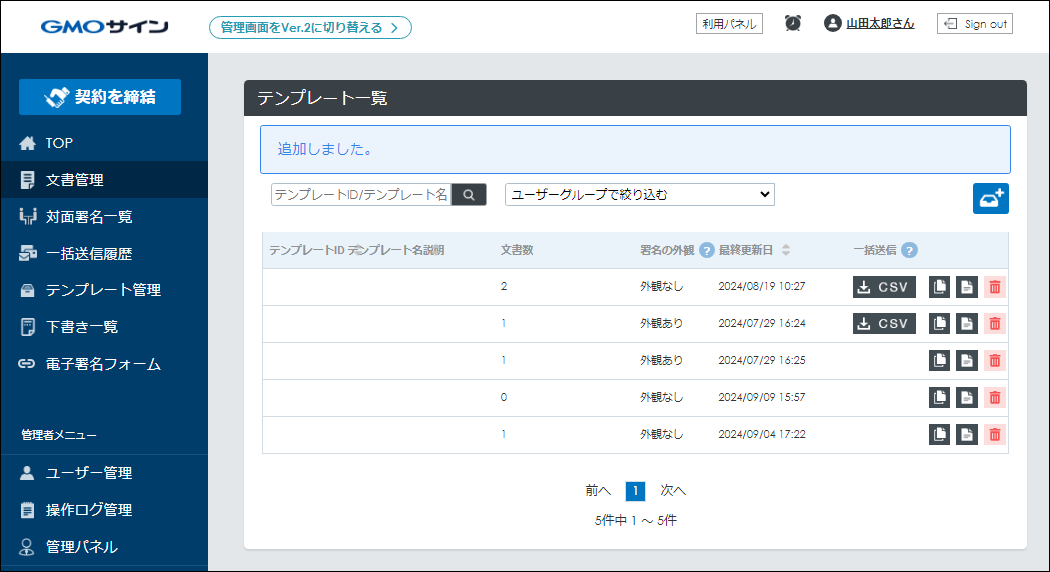1050x572 pixels.
Task: Copy template updated 2024/08/19 10:27
Action: click(940, 287)
